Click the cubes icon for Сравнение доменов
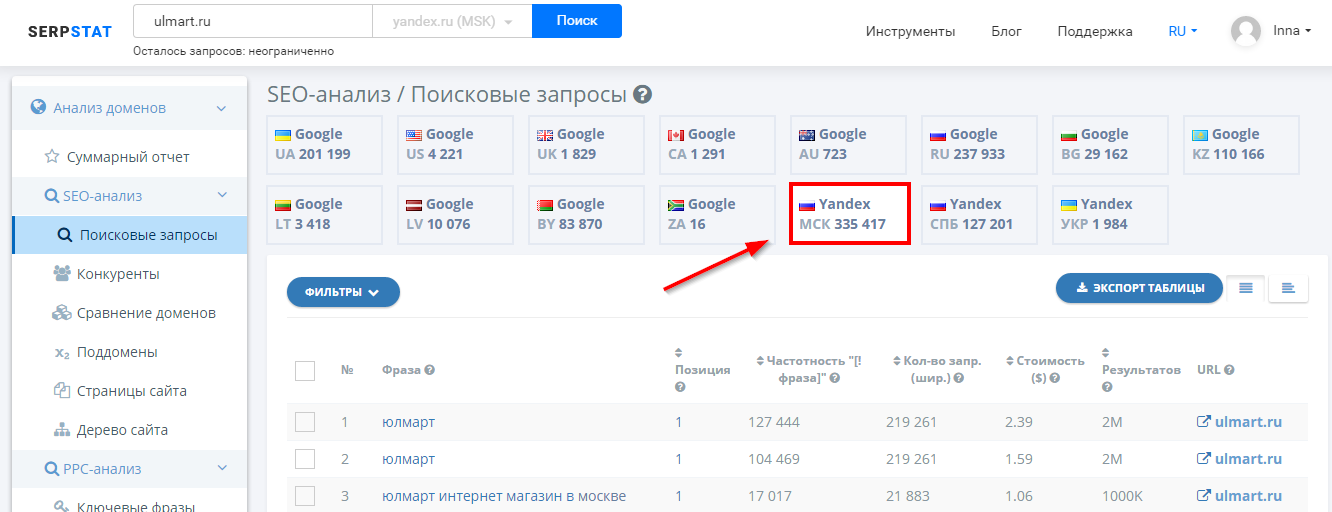1332x512 pixels. point(61,313)
